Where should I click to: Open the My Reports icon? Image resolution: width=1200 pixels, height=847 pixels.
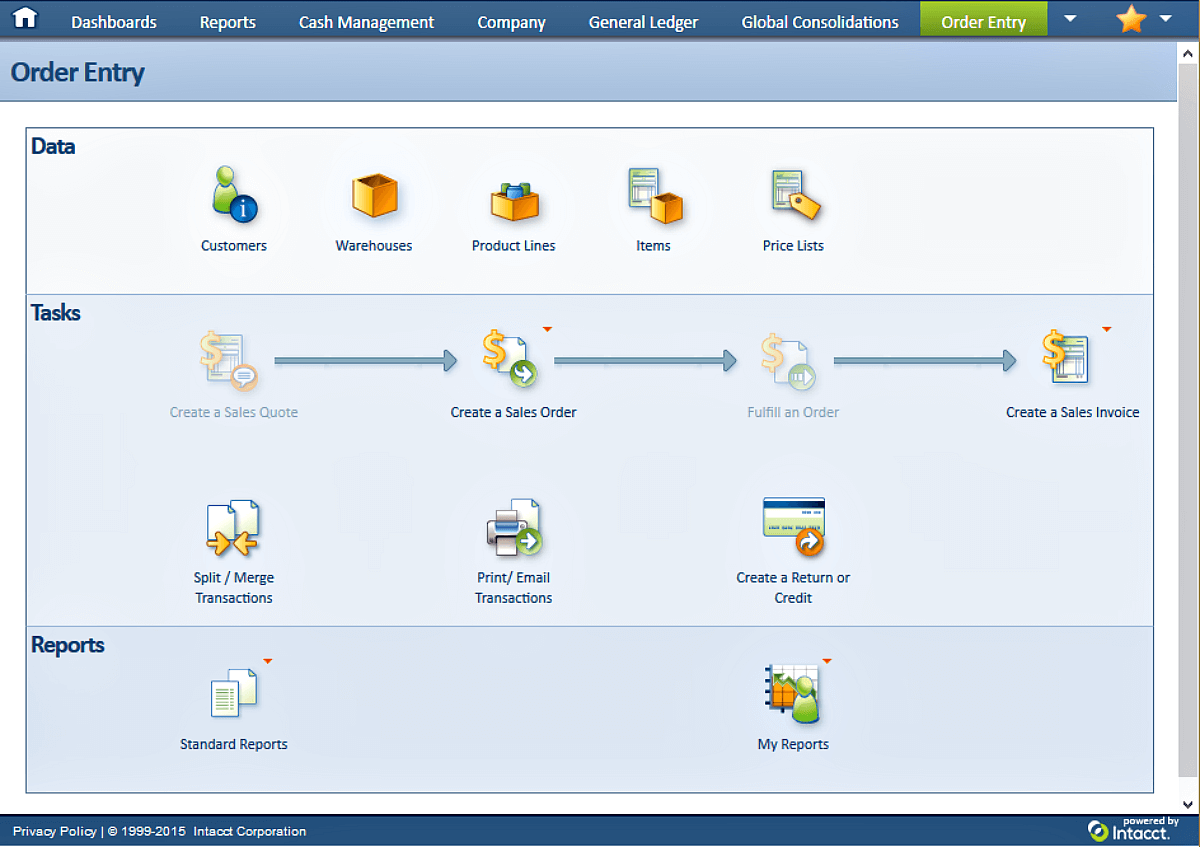click(793, 692)
